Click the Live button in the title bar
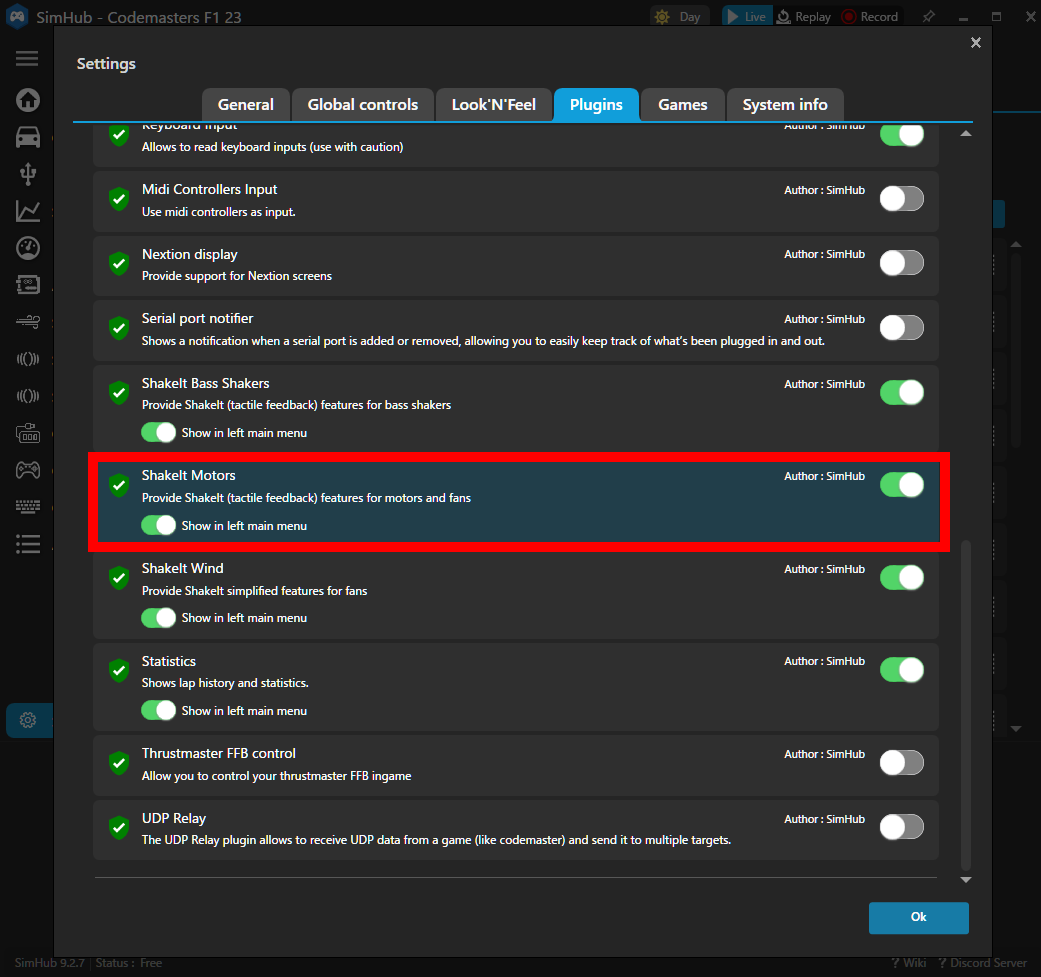This screenshot has height=977, width=1041. pos(747,17)
